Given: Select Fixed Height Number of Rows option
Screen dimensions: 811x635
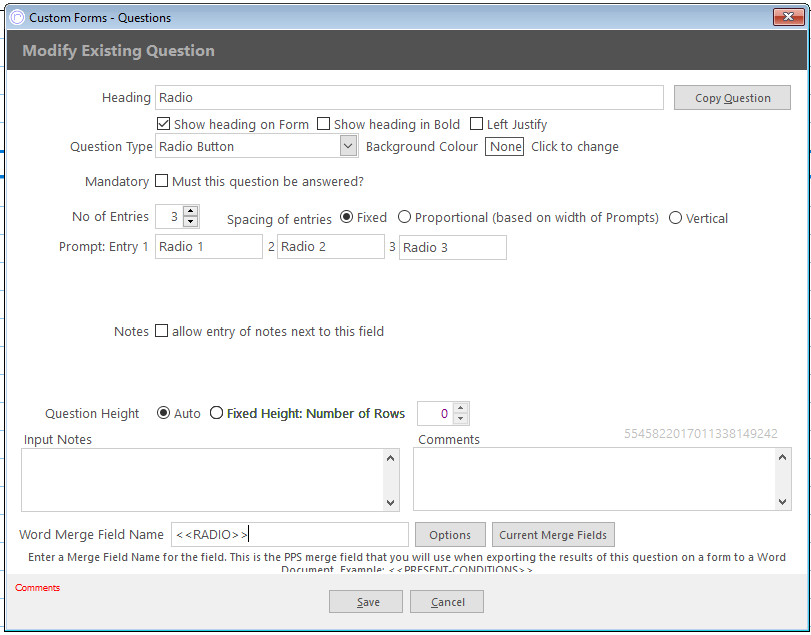Looking at the screenshot, I should coord(216,413).
